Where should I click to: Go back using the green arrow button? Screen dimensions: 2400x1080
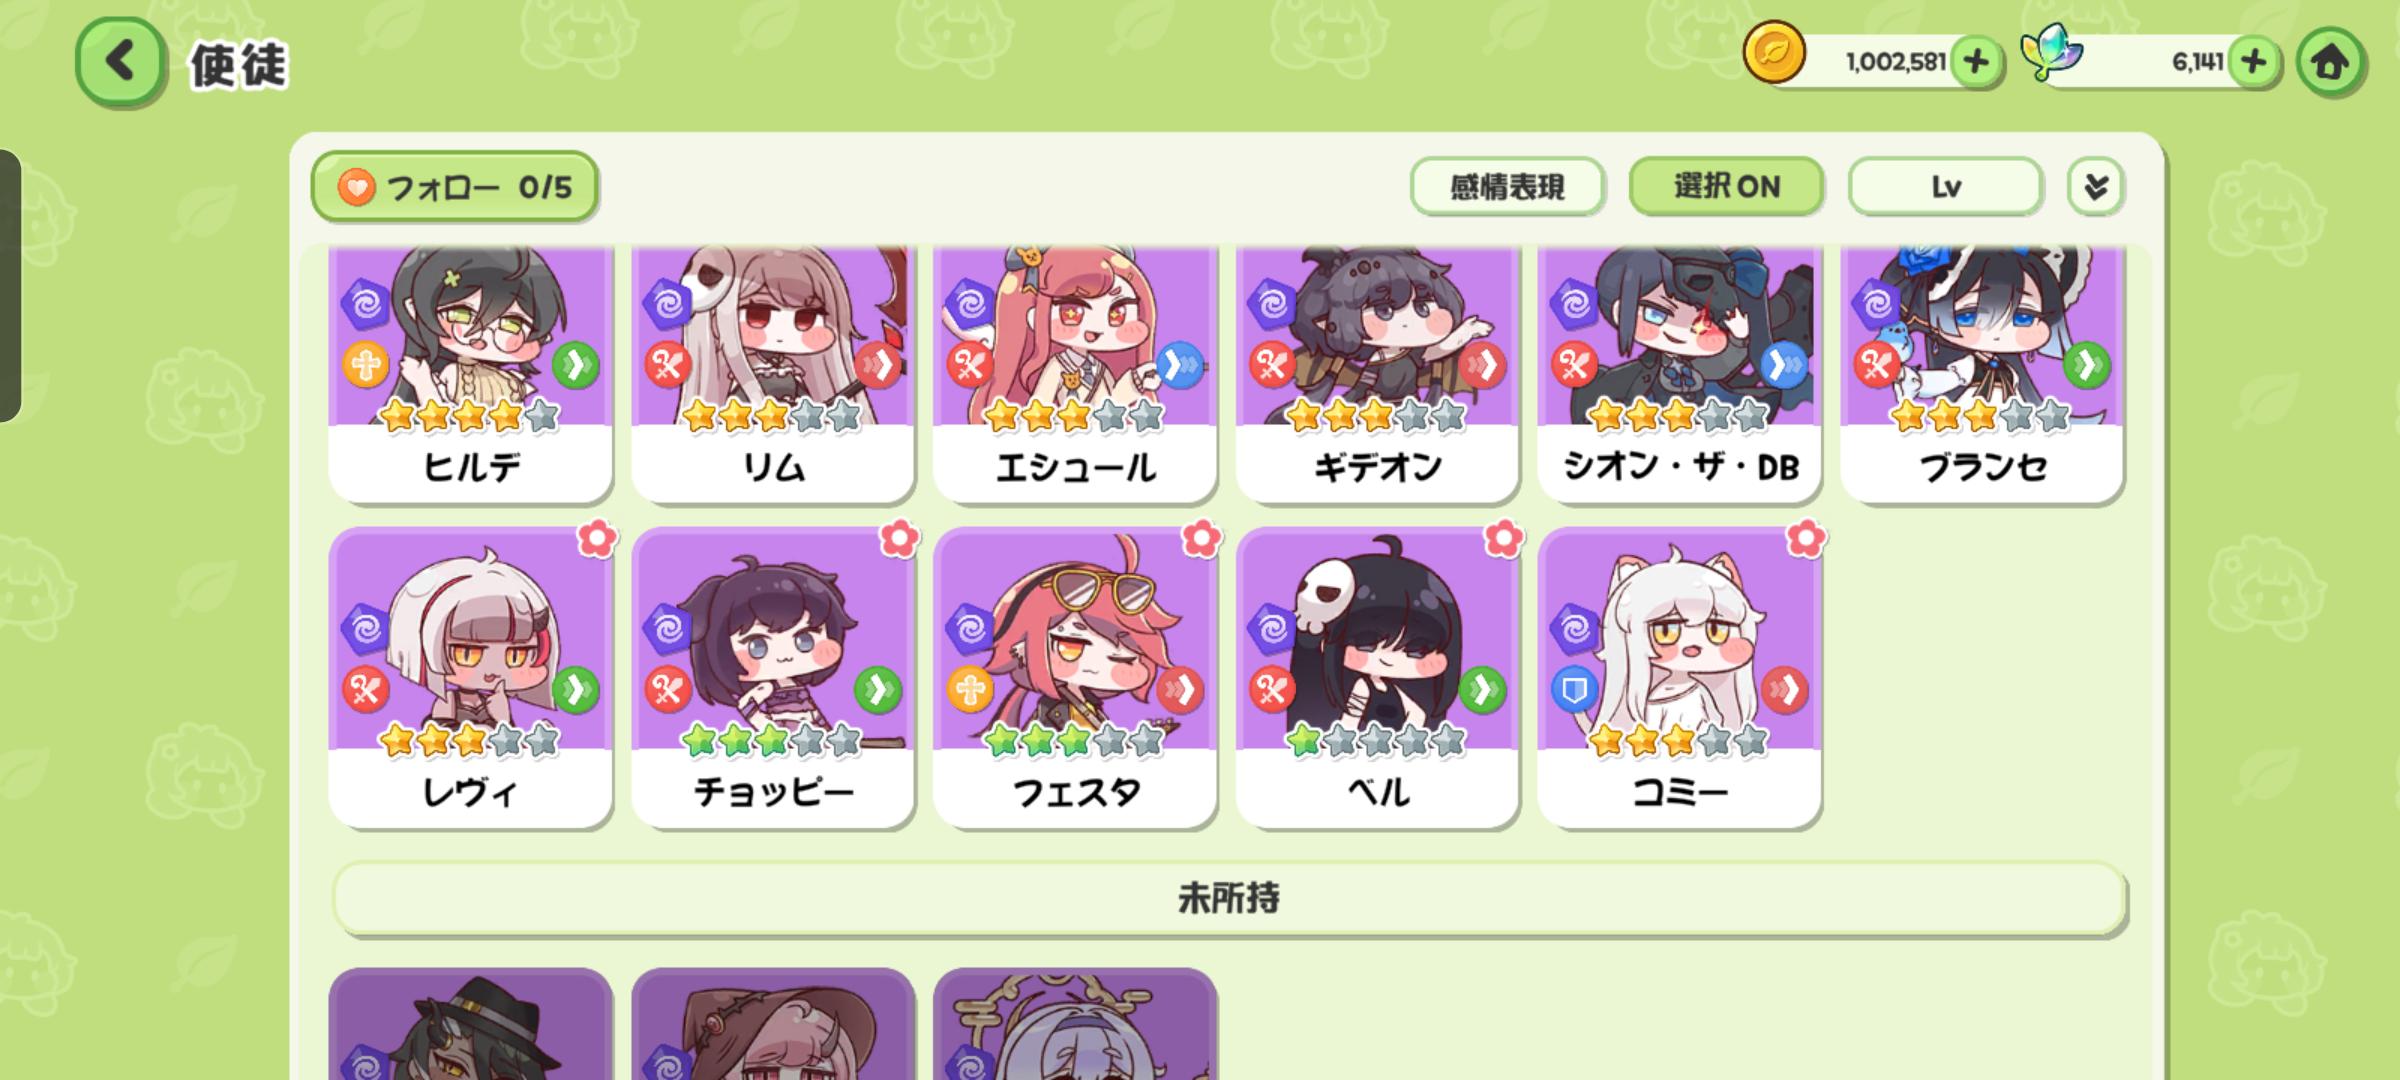point(120,62)
